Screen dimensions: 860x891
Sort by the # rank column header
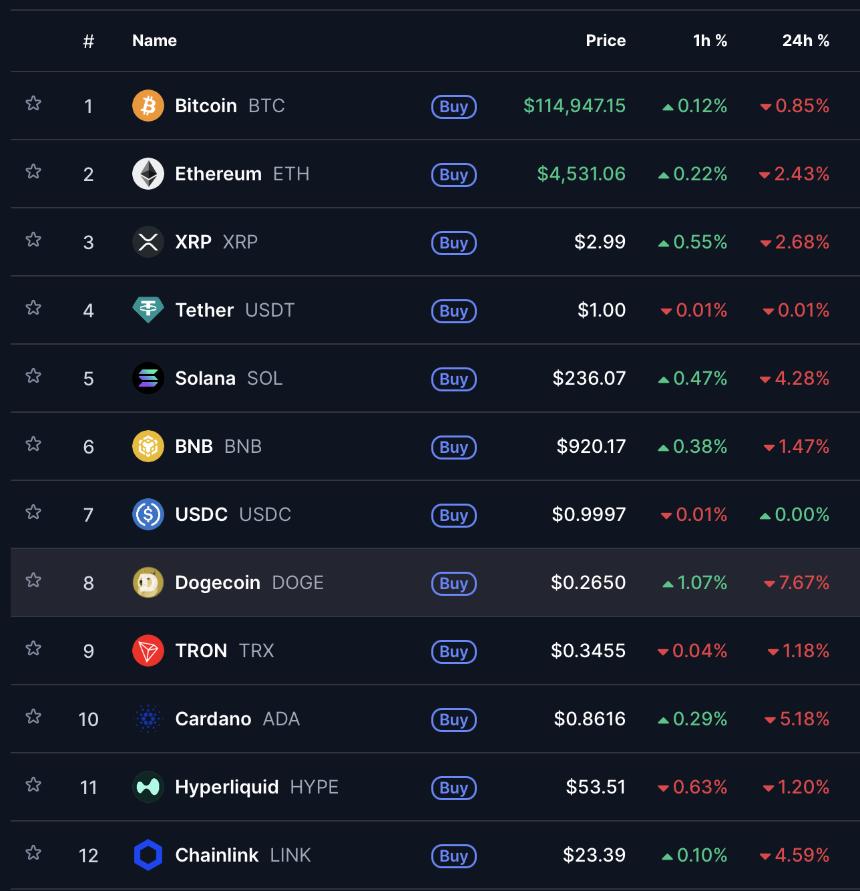(x=88, y=41)
